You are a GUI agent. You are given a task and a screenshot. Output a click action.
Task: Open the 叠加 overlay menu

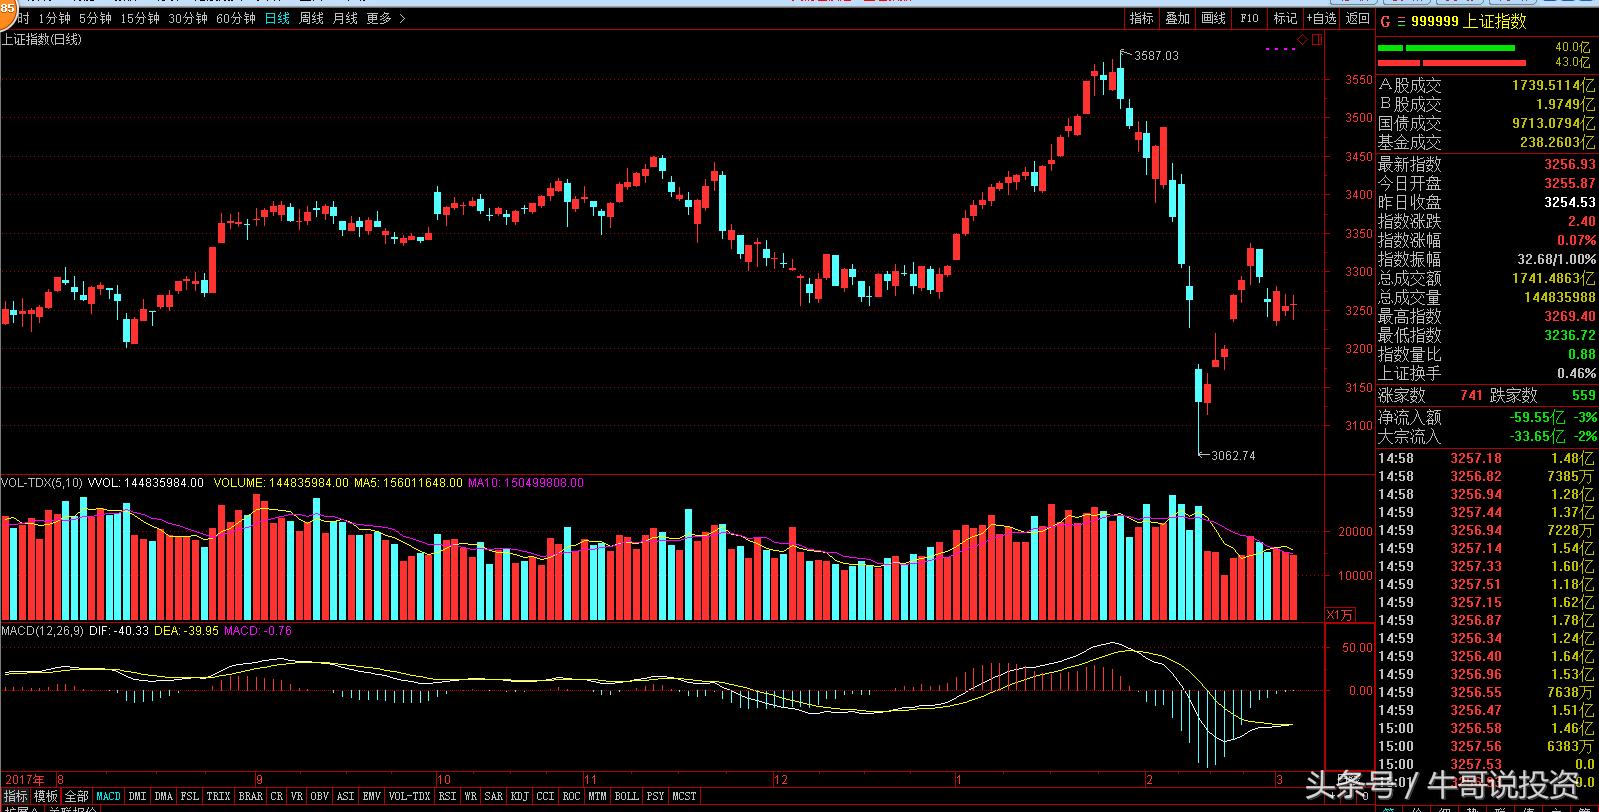click(1177, 18)
